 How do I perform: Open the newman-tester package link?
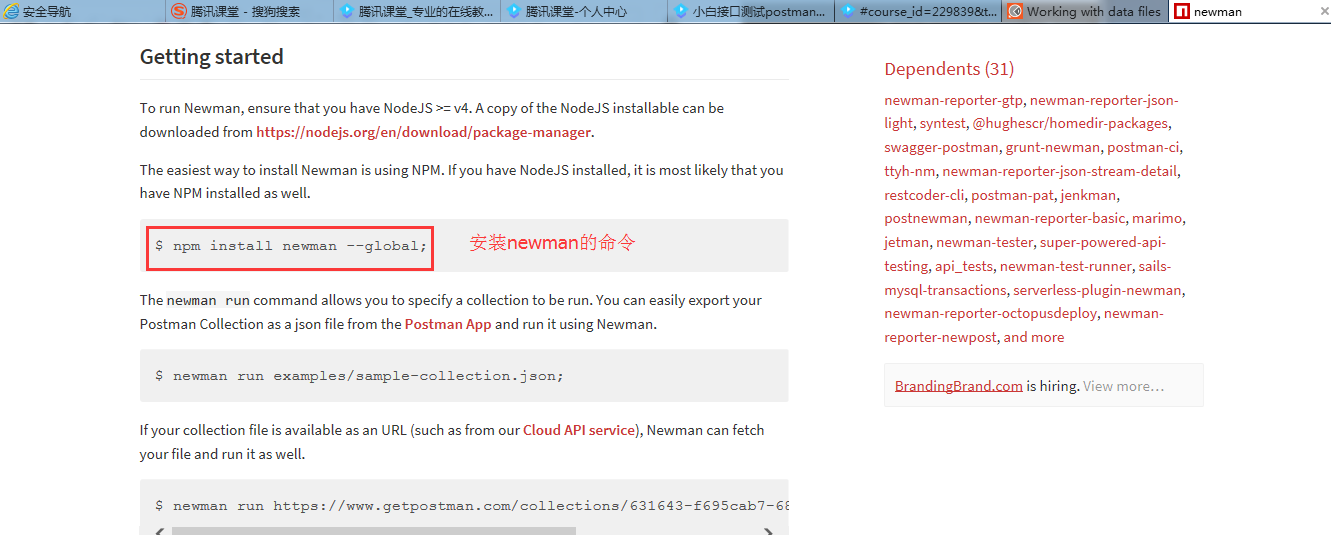click(x=984, y=242)
